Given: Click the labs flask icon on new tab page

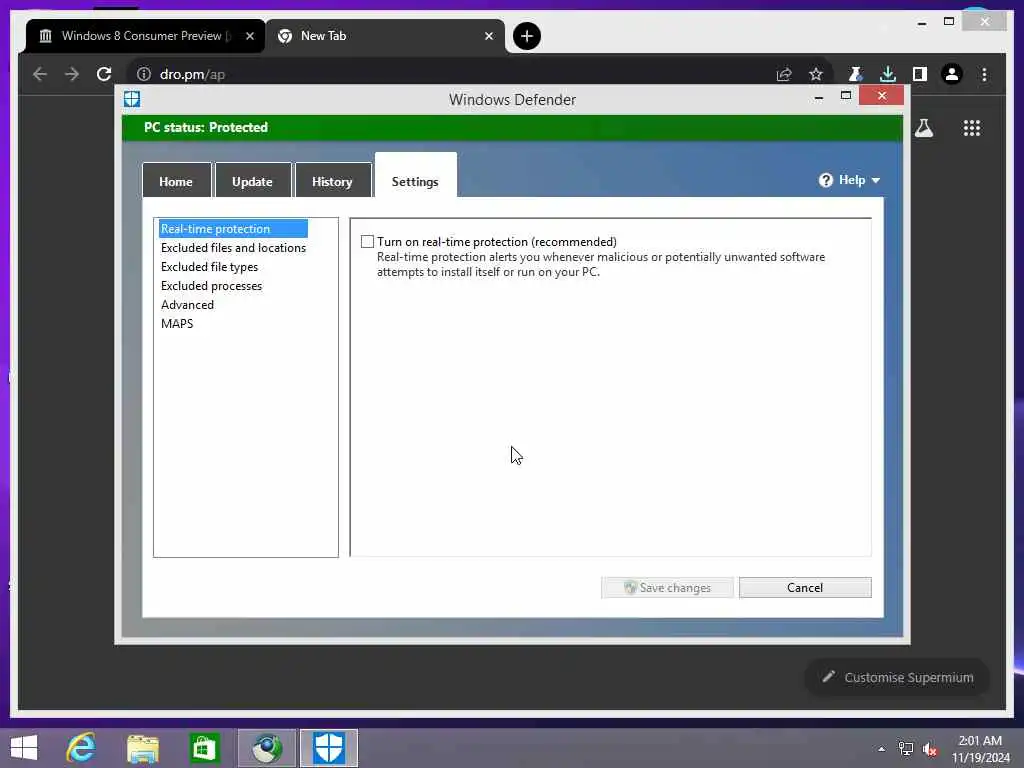Looking at the screenshot, I should tap(924, 128).
